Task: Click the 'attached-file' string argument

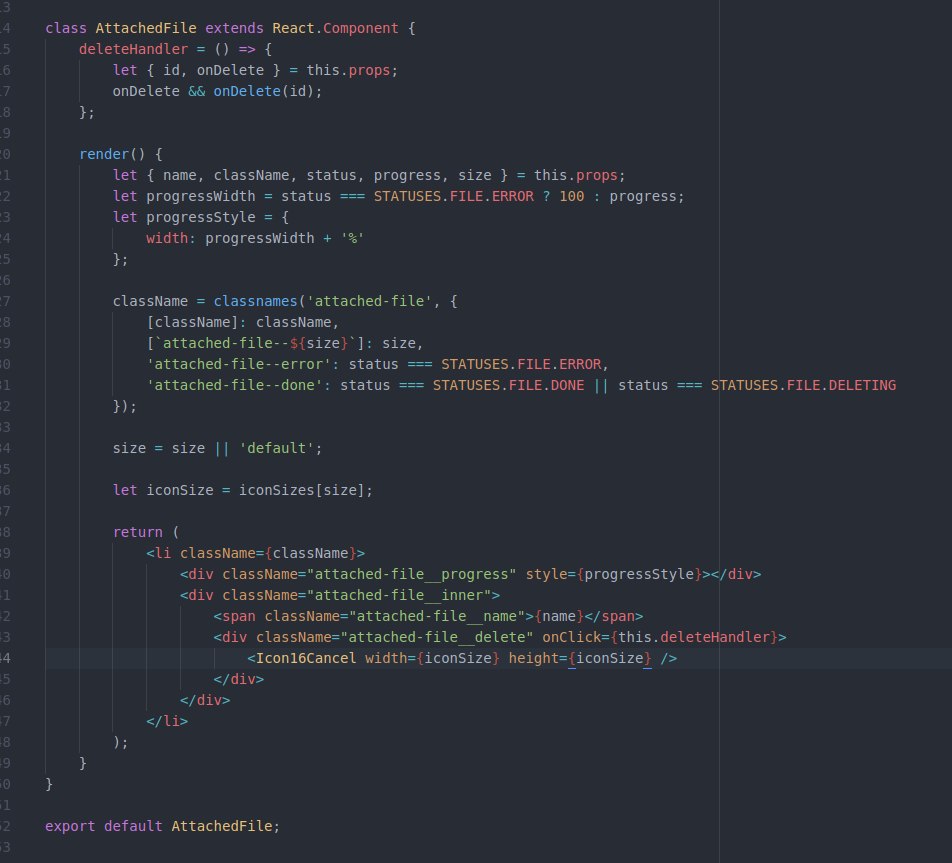Action: coord(369,301)
